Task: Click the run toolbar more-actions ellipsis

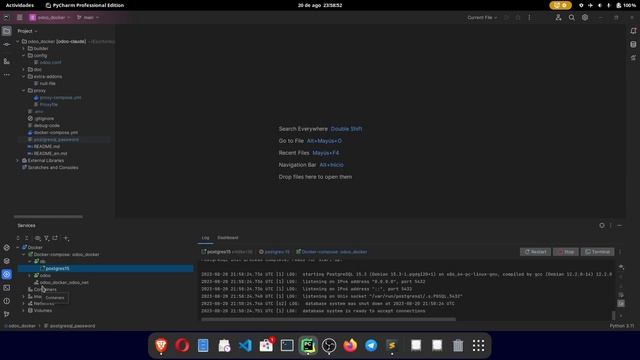Action: (x=529, y=18)
